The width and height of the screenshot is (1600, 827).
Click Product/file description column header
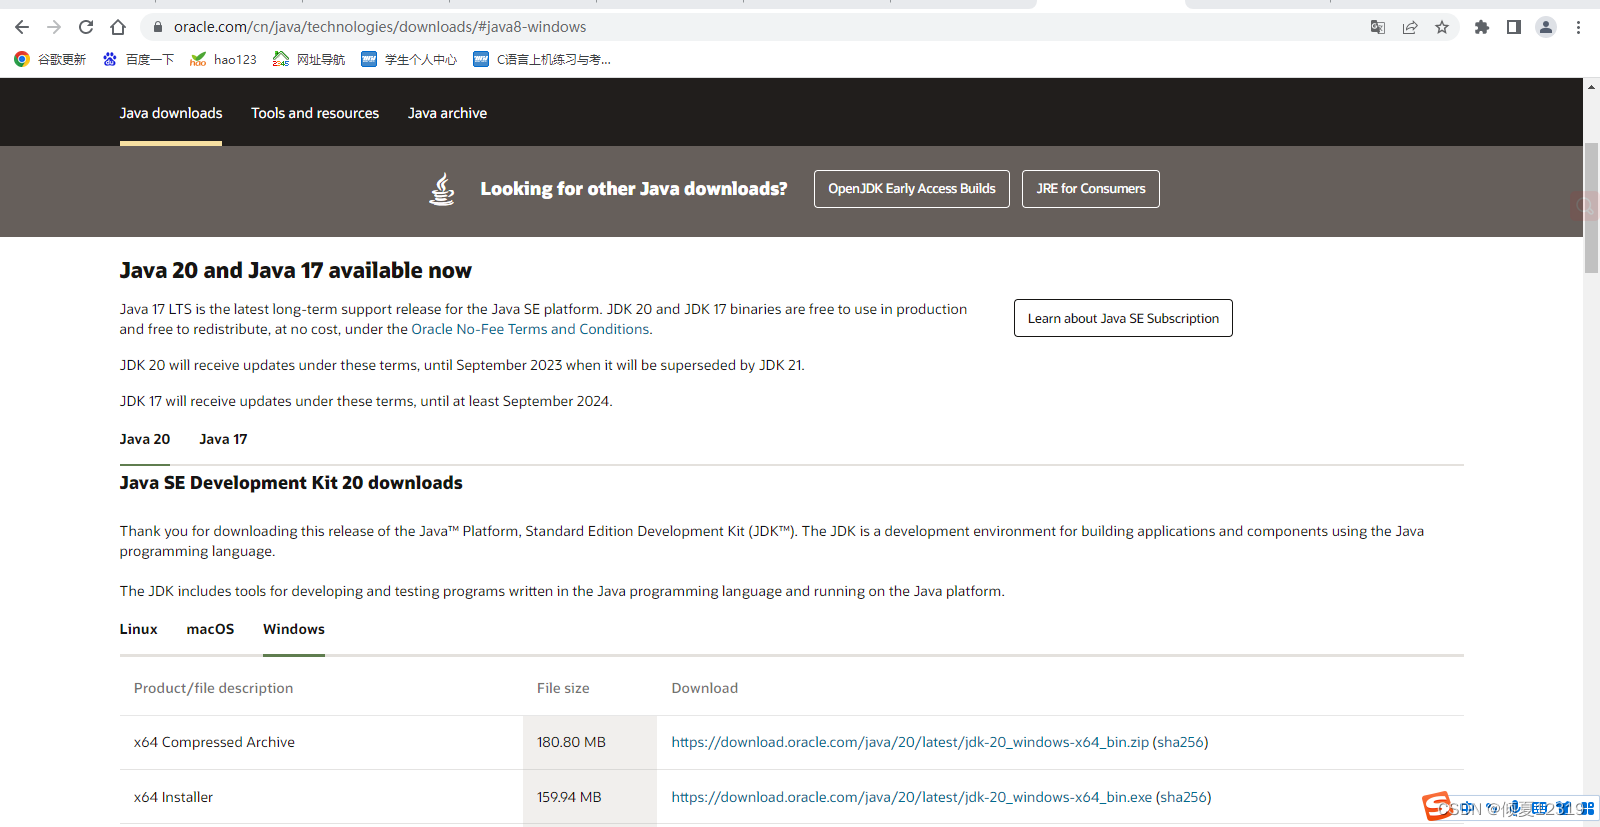[213, 688]
